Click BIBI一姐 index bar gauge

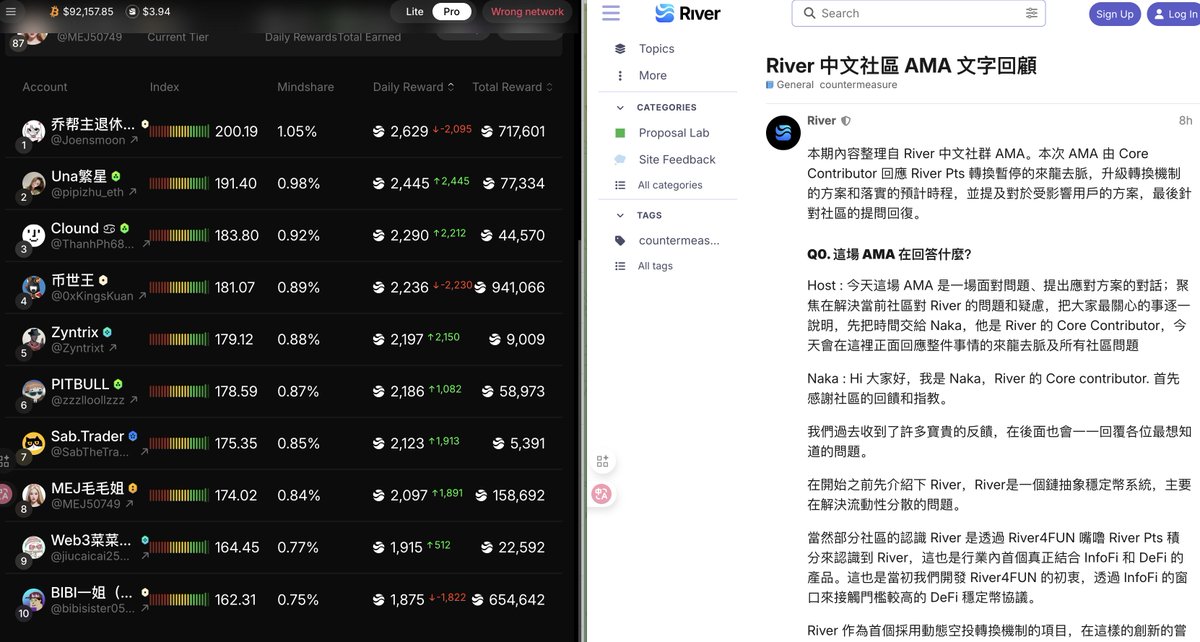pos(179,600)
